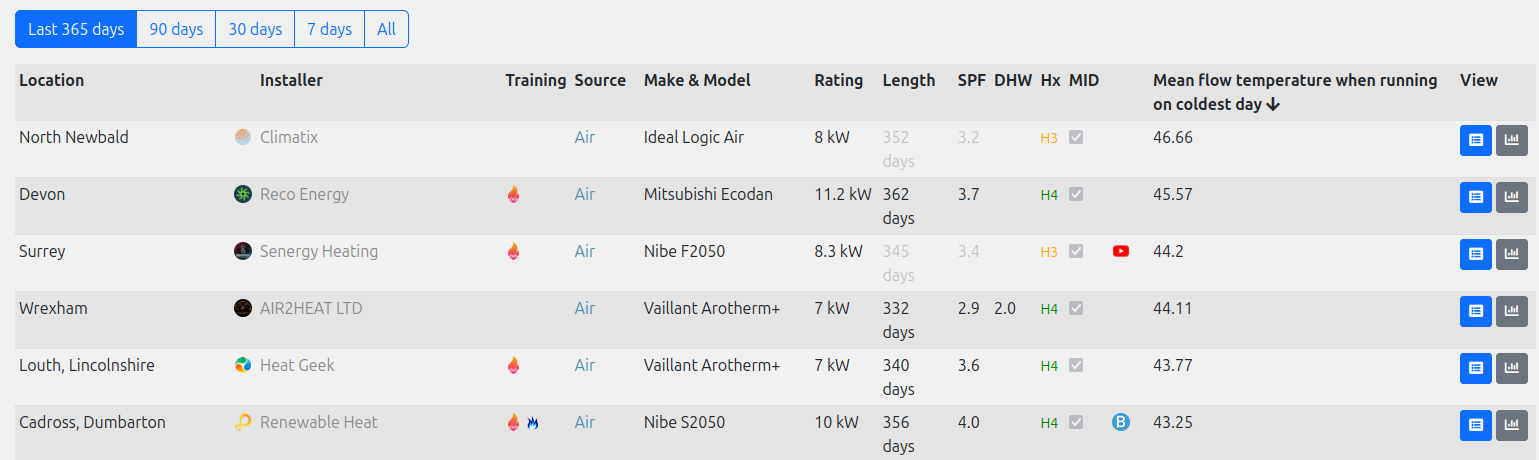
Task: Open list view for Louth, Lincolnshire row
Action: (x=1476, y=369)
